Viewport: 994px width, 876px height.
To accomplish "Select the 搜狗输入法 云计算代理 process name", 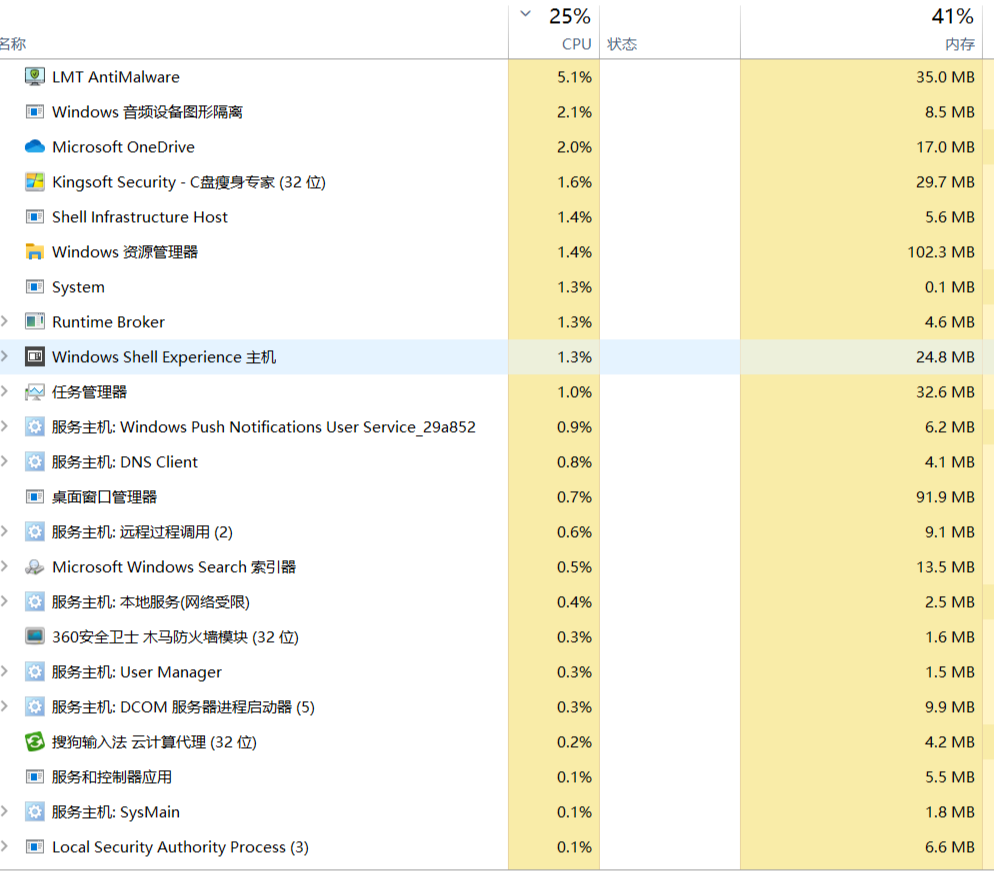I will (x=154, y=741).
